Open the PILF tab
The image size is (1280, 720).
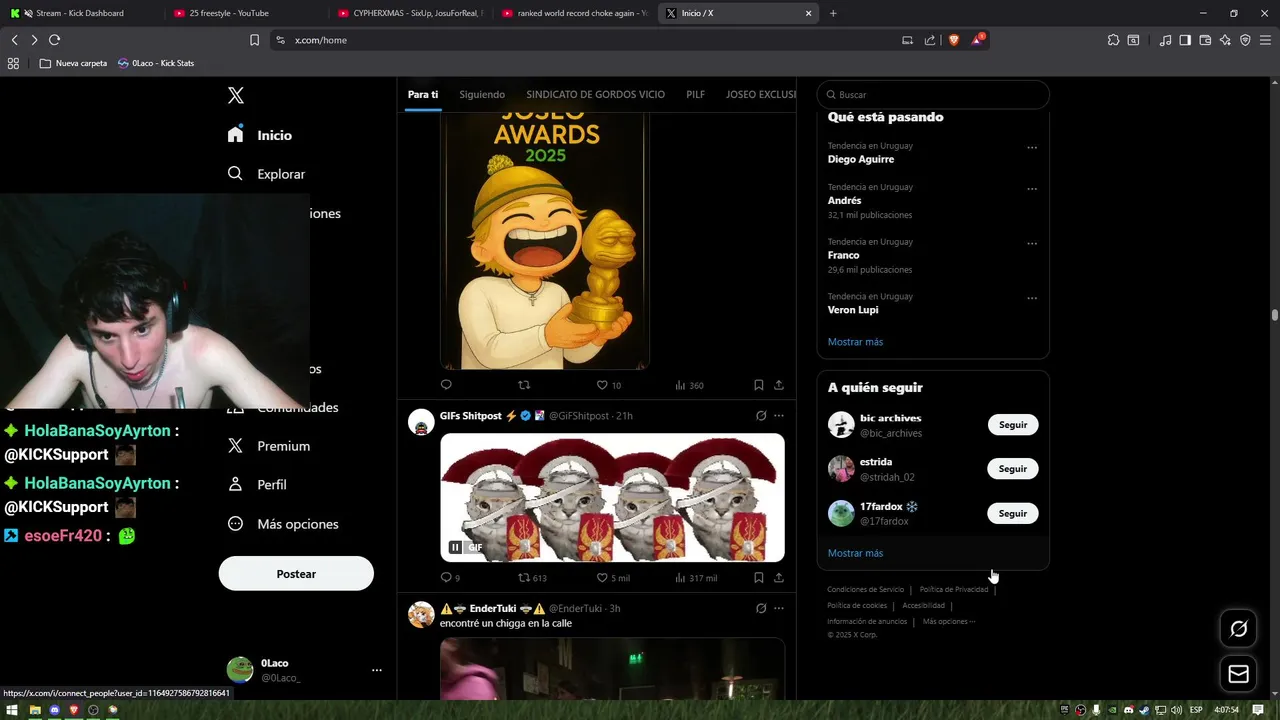695,94
